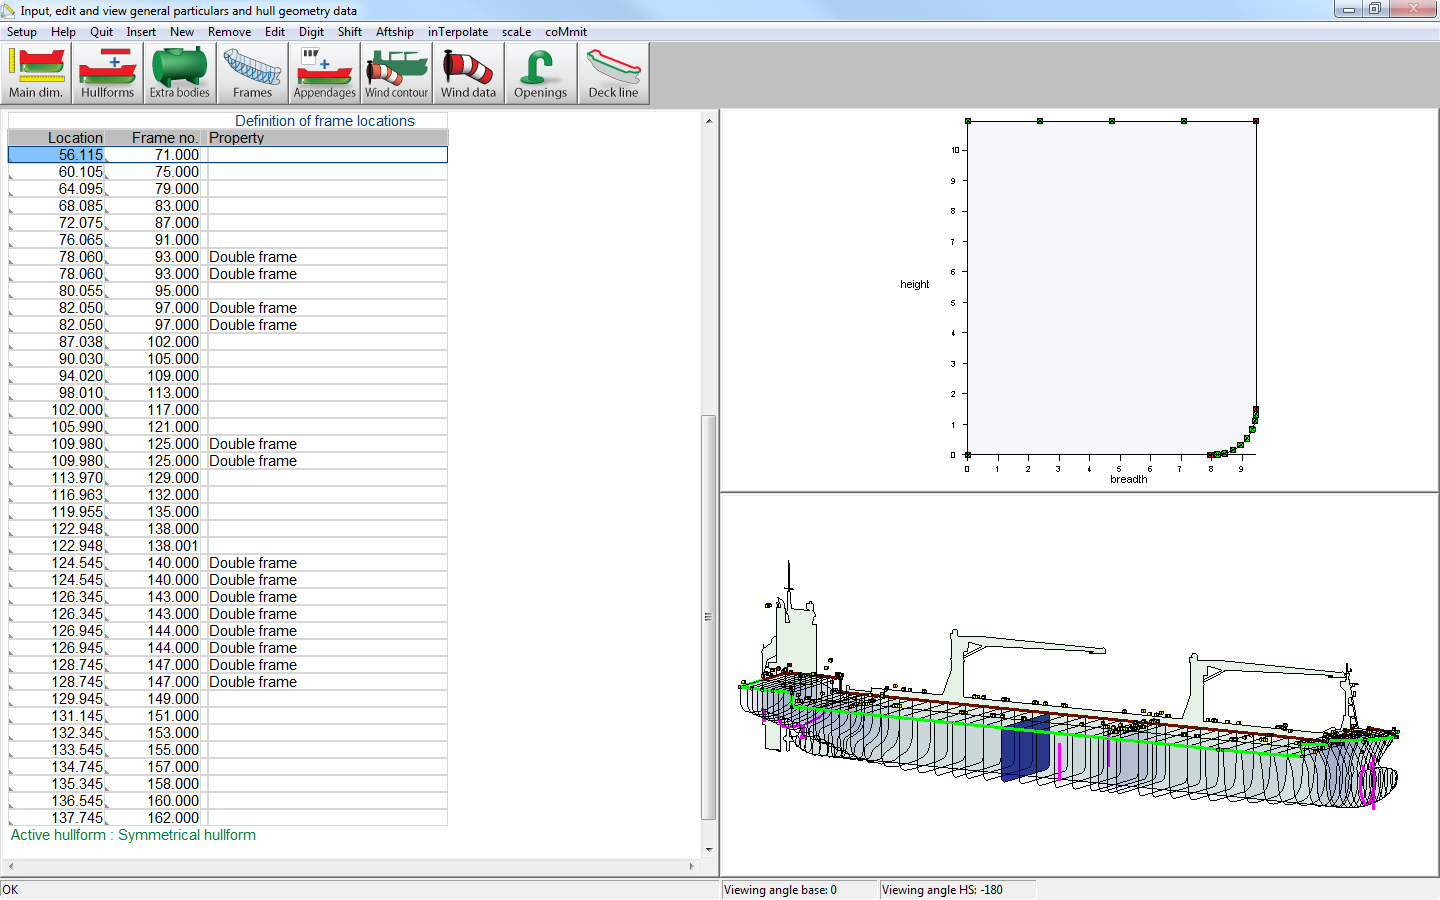1440x900 pixels.
Task: Open the Setup menu
Action: (x=22, y=32)
